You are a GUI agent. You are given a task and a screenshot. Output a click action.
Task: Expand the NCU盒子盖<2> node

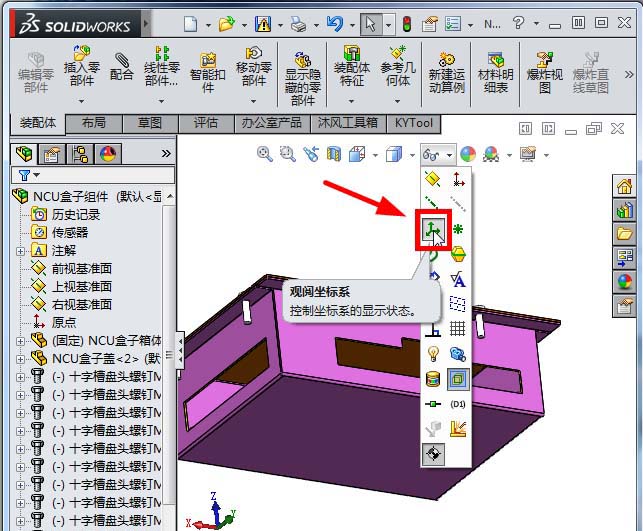20,359
